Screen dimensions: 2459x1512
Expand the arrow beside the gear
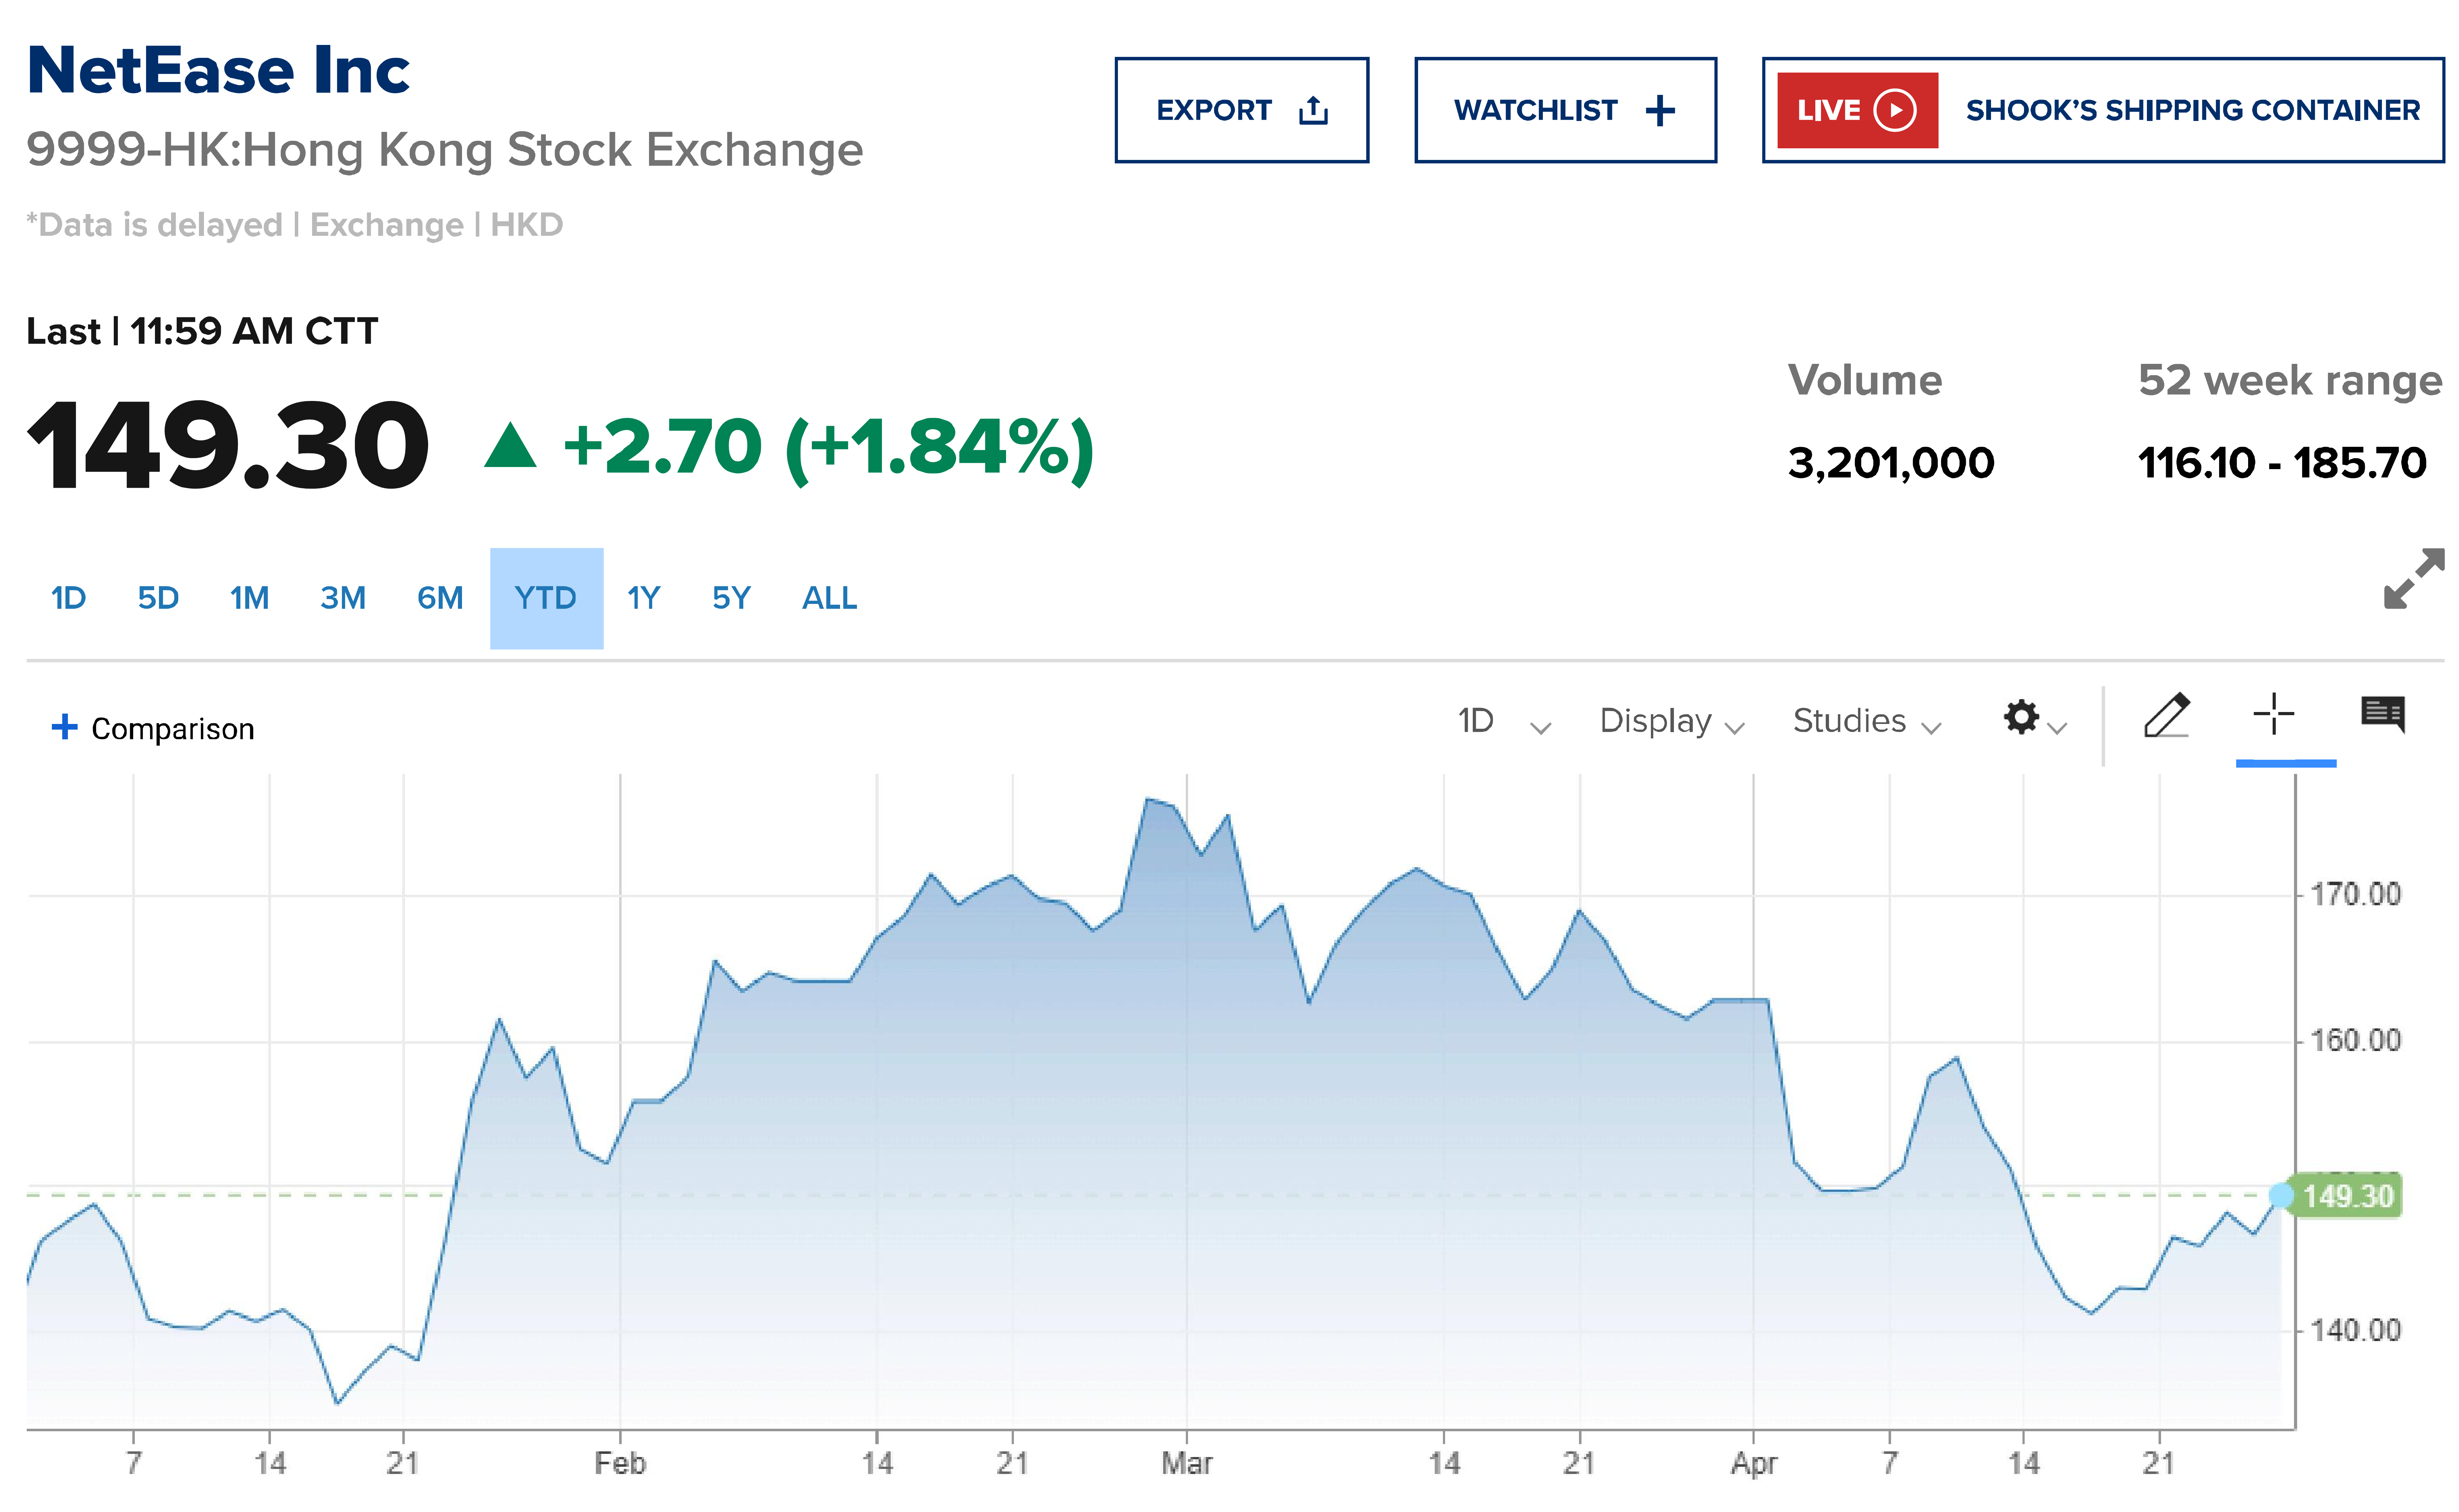pyautogui.click(x=2057, y=728)
